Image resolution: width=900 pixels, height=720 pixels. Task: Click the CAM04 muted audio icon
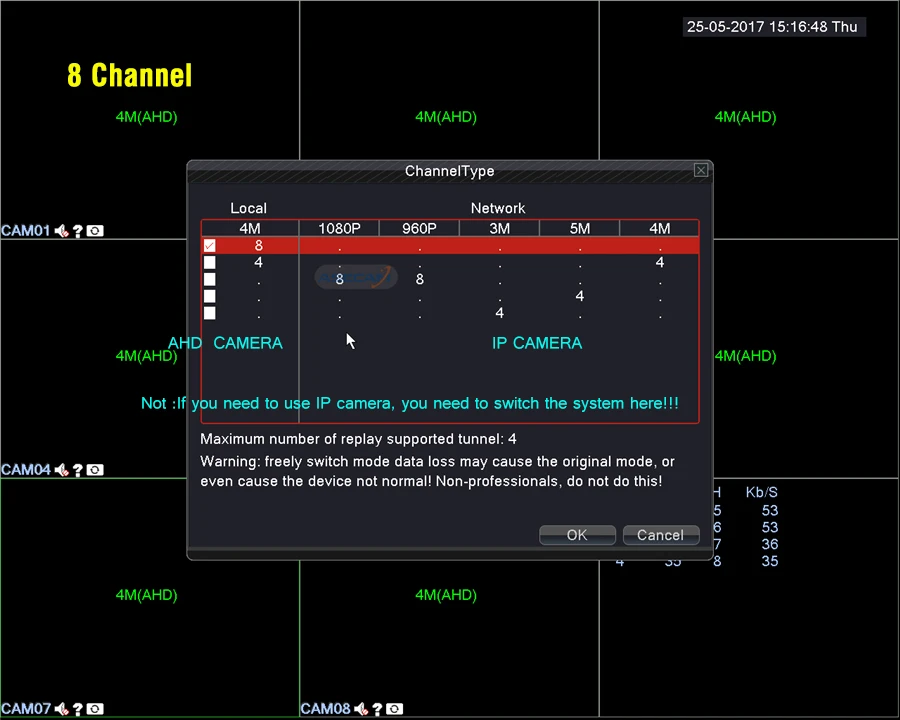[61, 470]
